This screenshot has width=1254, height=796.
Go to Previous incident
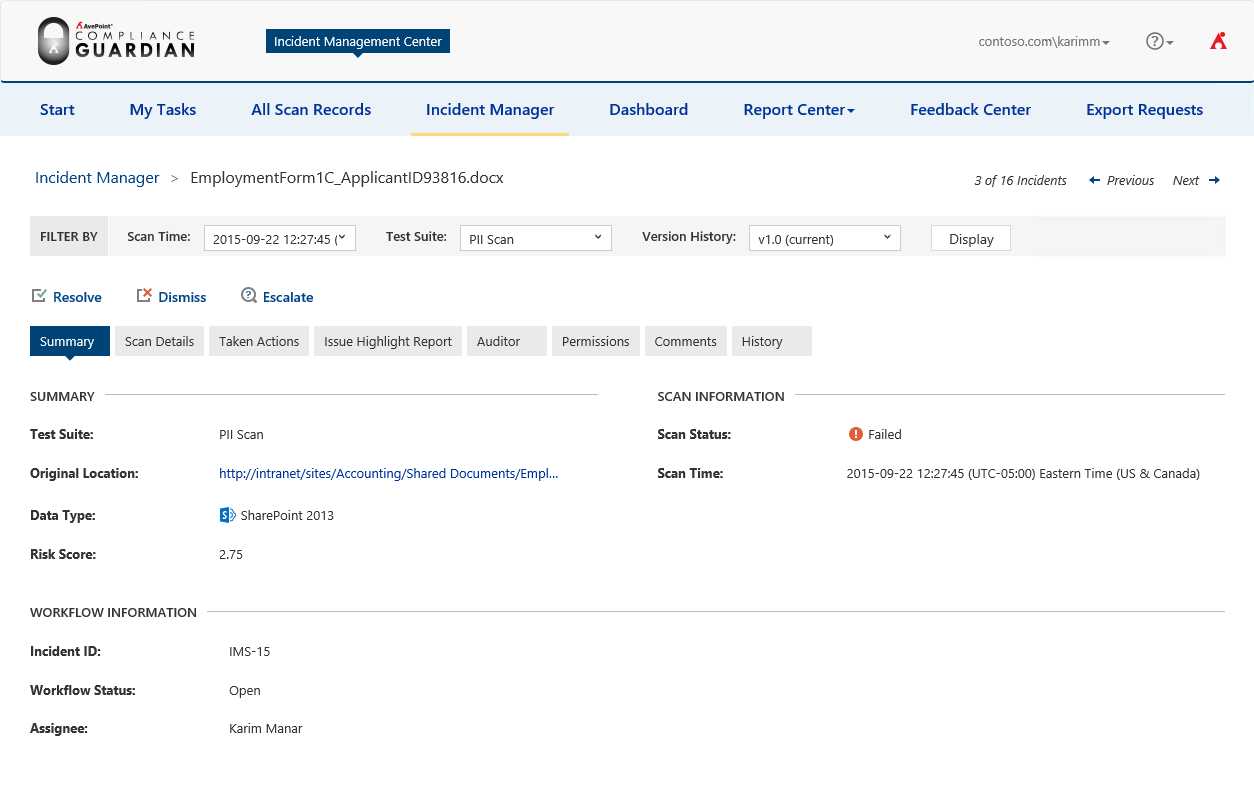point(1122,180)
